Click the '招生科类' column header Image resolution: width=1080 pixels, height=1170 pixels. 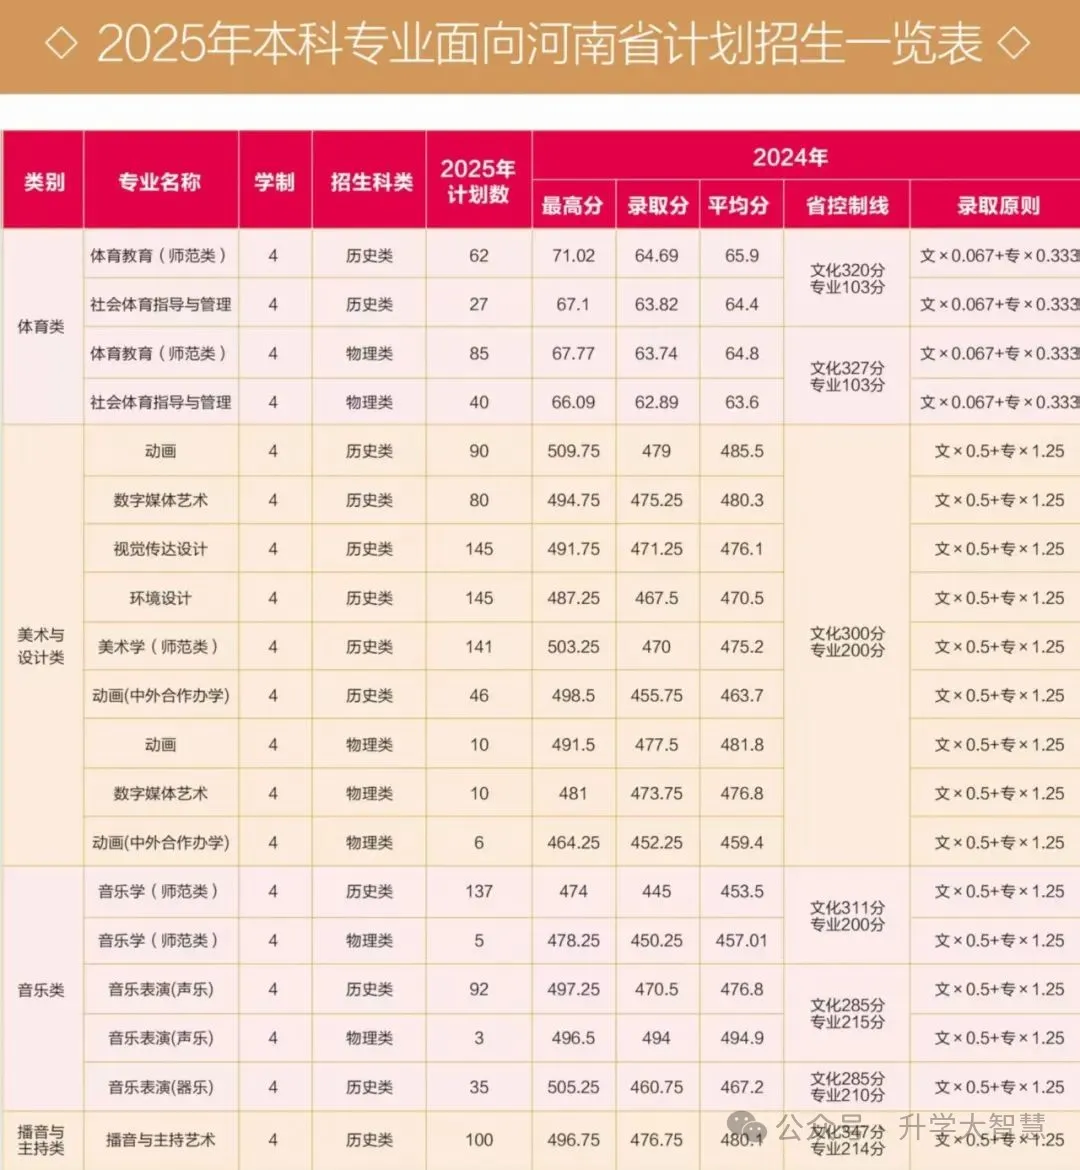pyautogui.click(x=371, y=181)
